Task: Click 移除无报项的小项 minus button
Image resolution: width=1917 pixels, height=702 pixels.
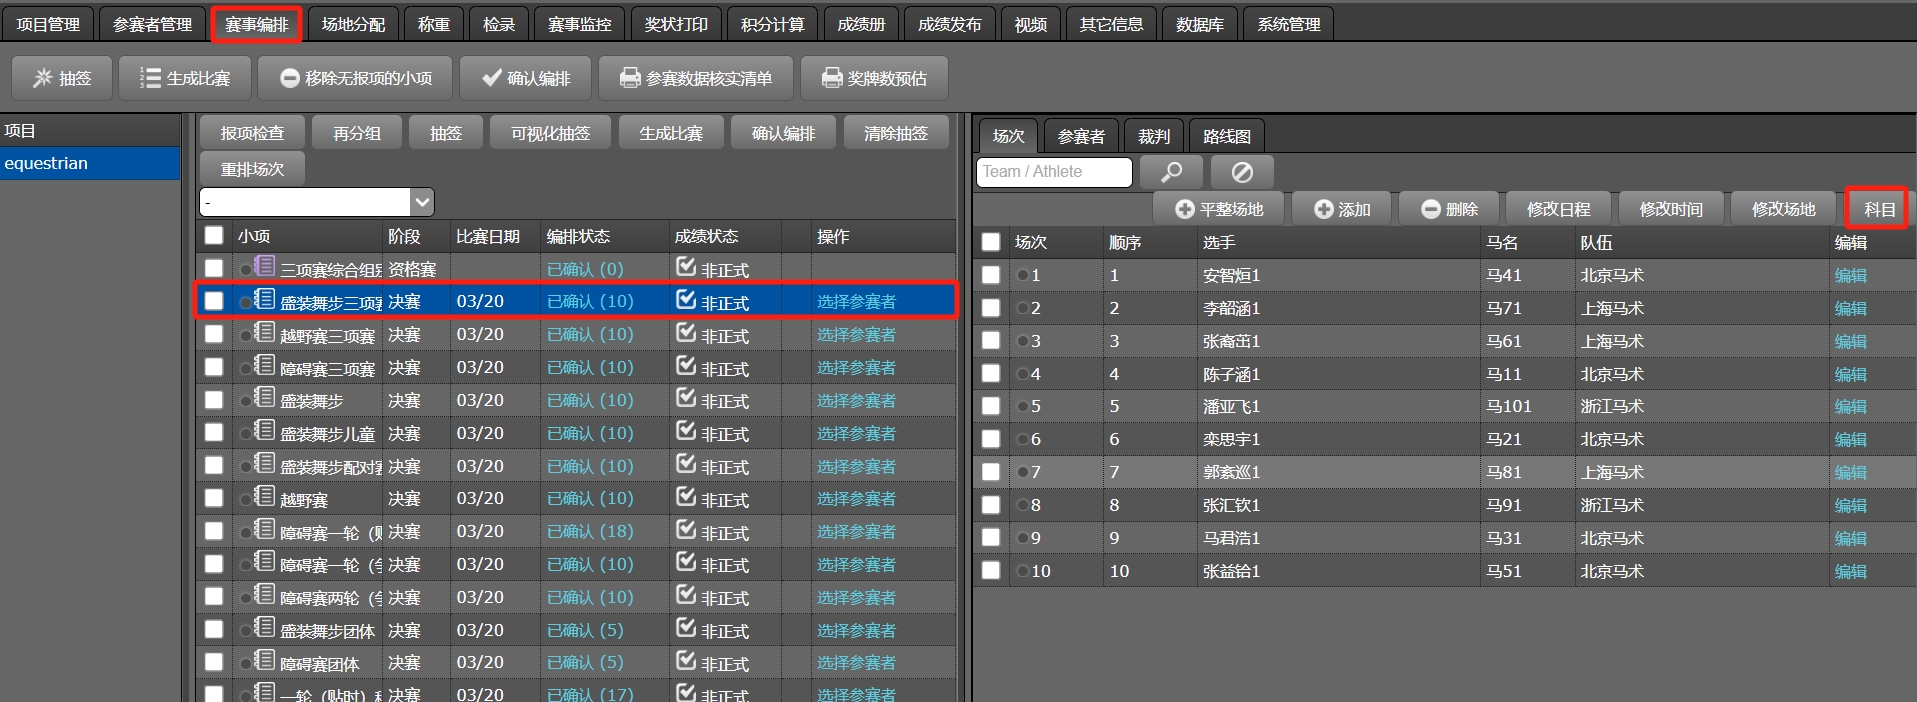Action: click(x=355, y=78)
